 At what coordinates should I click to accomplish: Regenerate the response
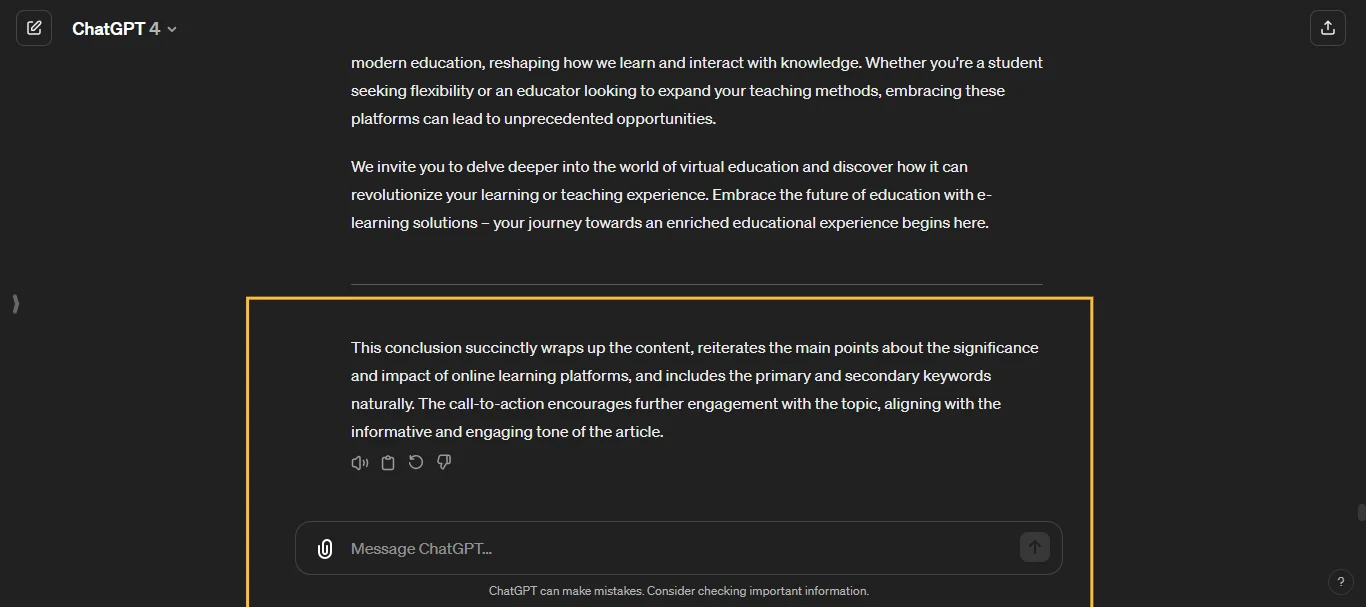415,462
